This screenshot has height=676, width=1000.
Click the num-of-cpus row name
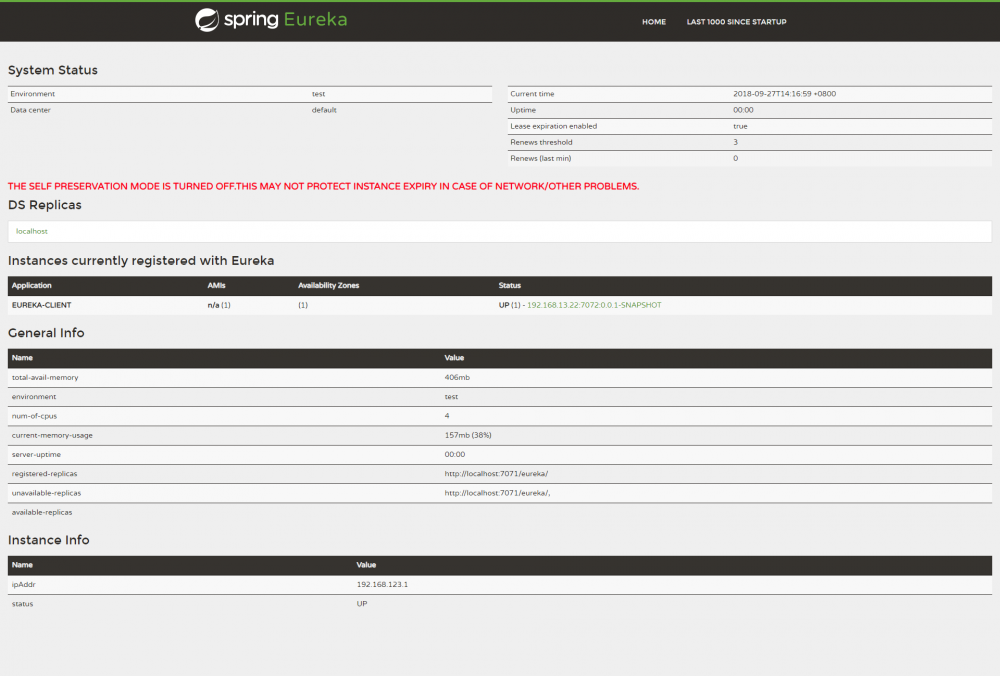point(34,416)
